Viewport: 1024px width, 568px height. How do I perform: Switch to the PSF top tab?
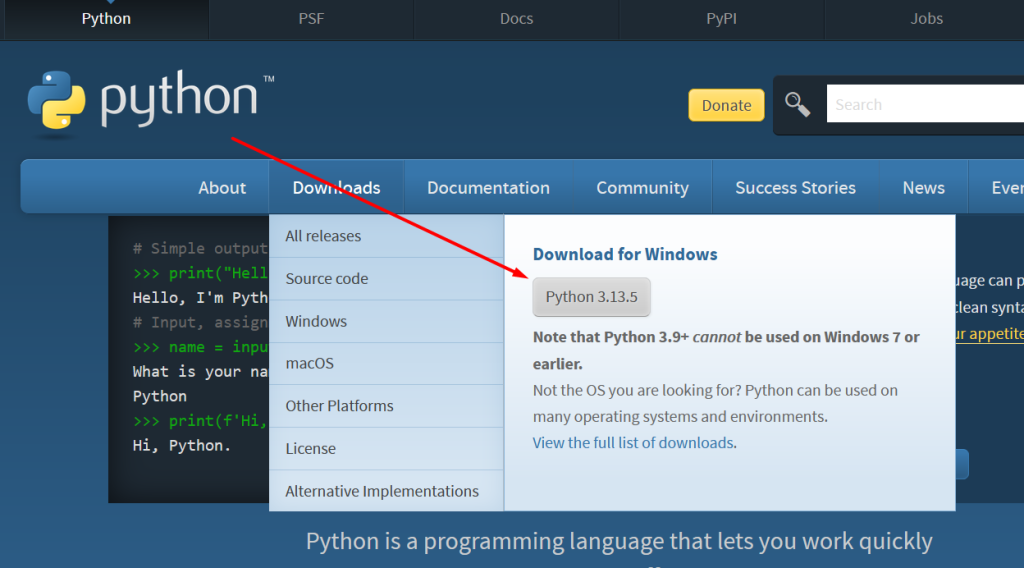tap(311, 19)
